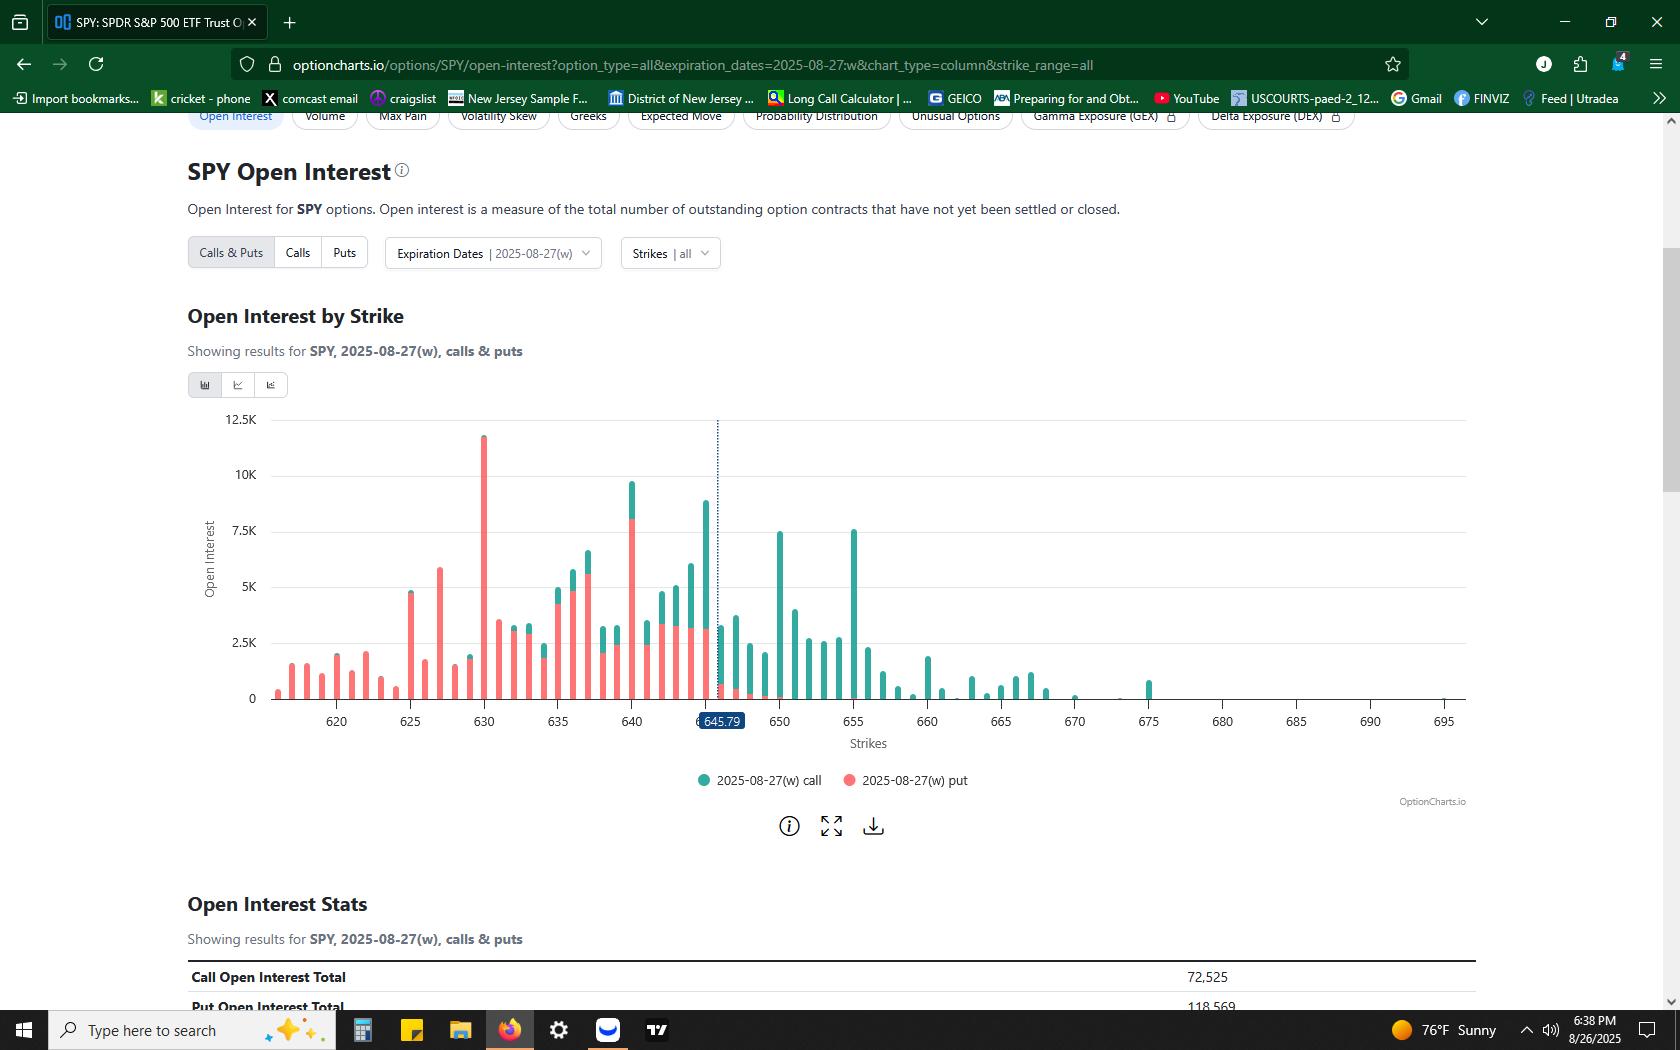Open the Windows Start menu

click(x=24, y=1030)
